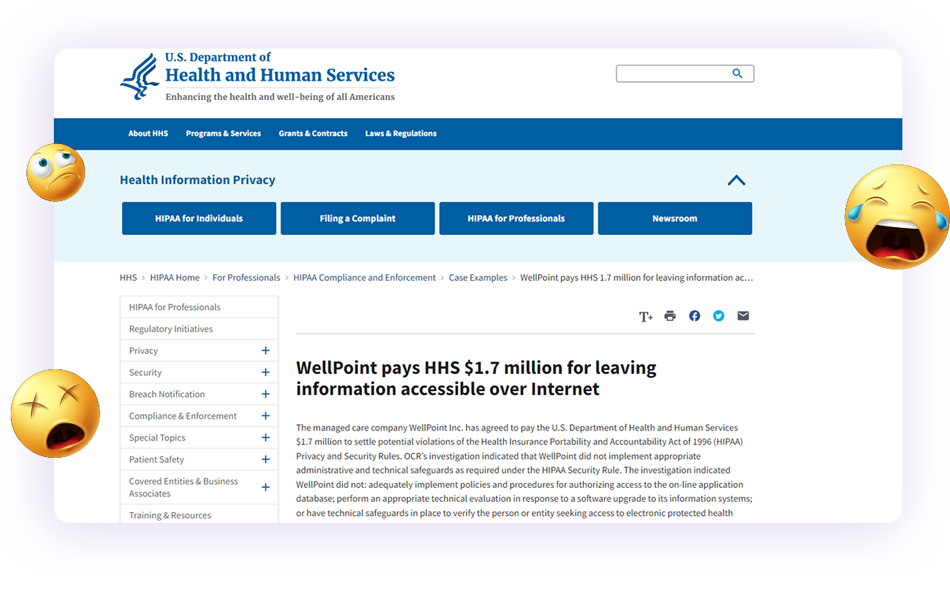Open Compliance & Enforcement sidebar link
The width and height of the screenshot is (950, 598).
[182, 416]
